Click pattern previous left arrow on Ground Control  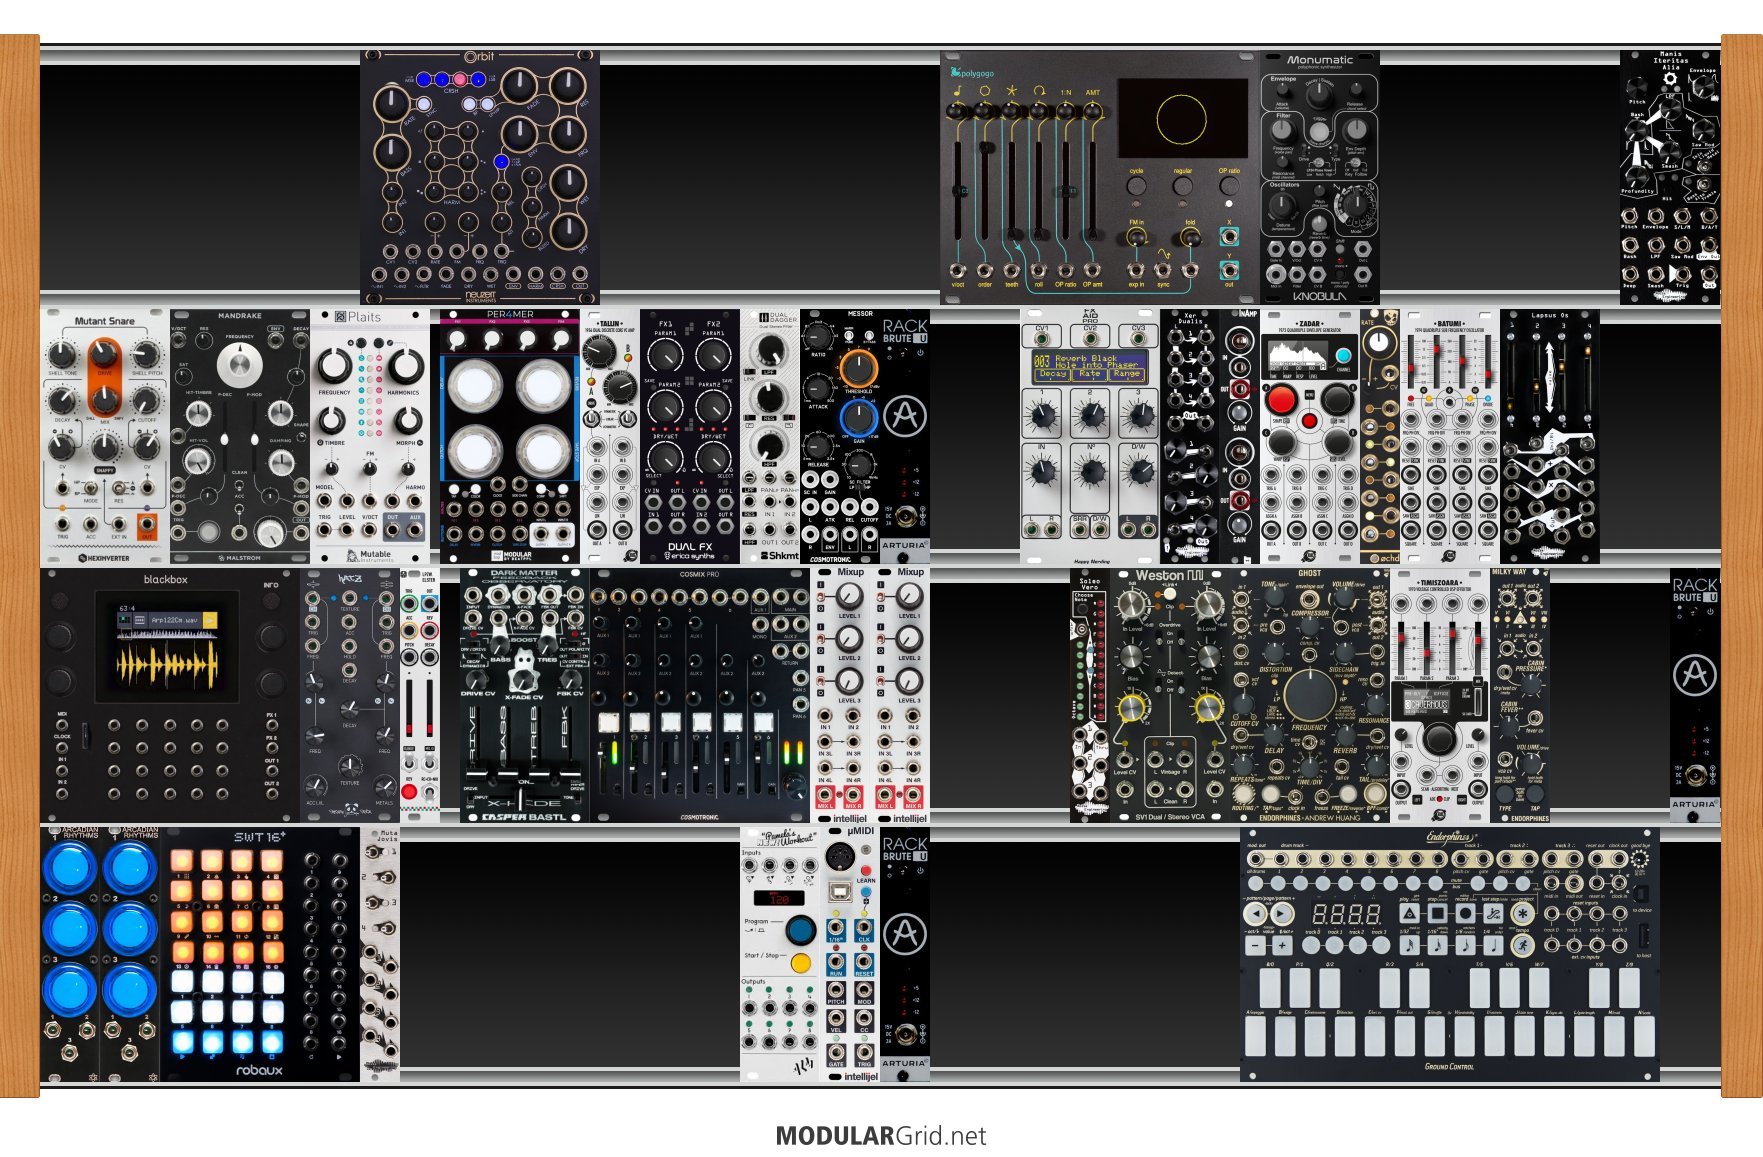click(x=1254, y=912)
